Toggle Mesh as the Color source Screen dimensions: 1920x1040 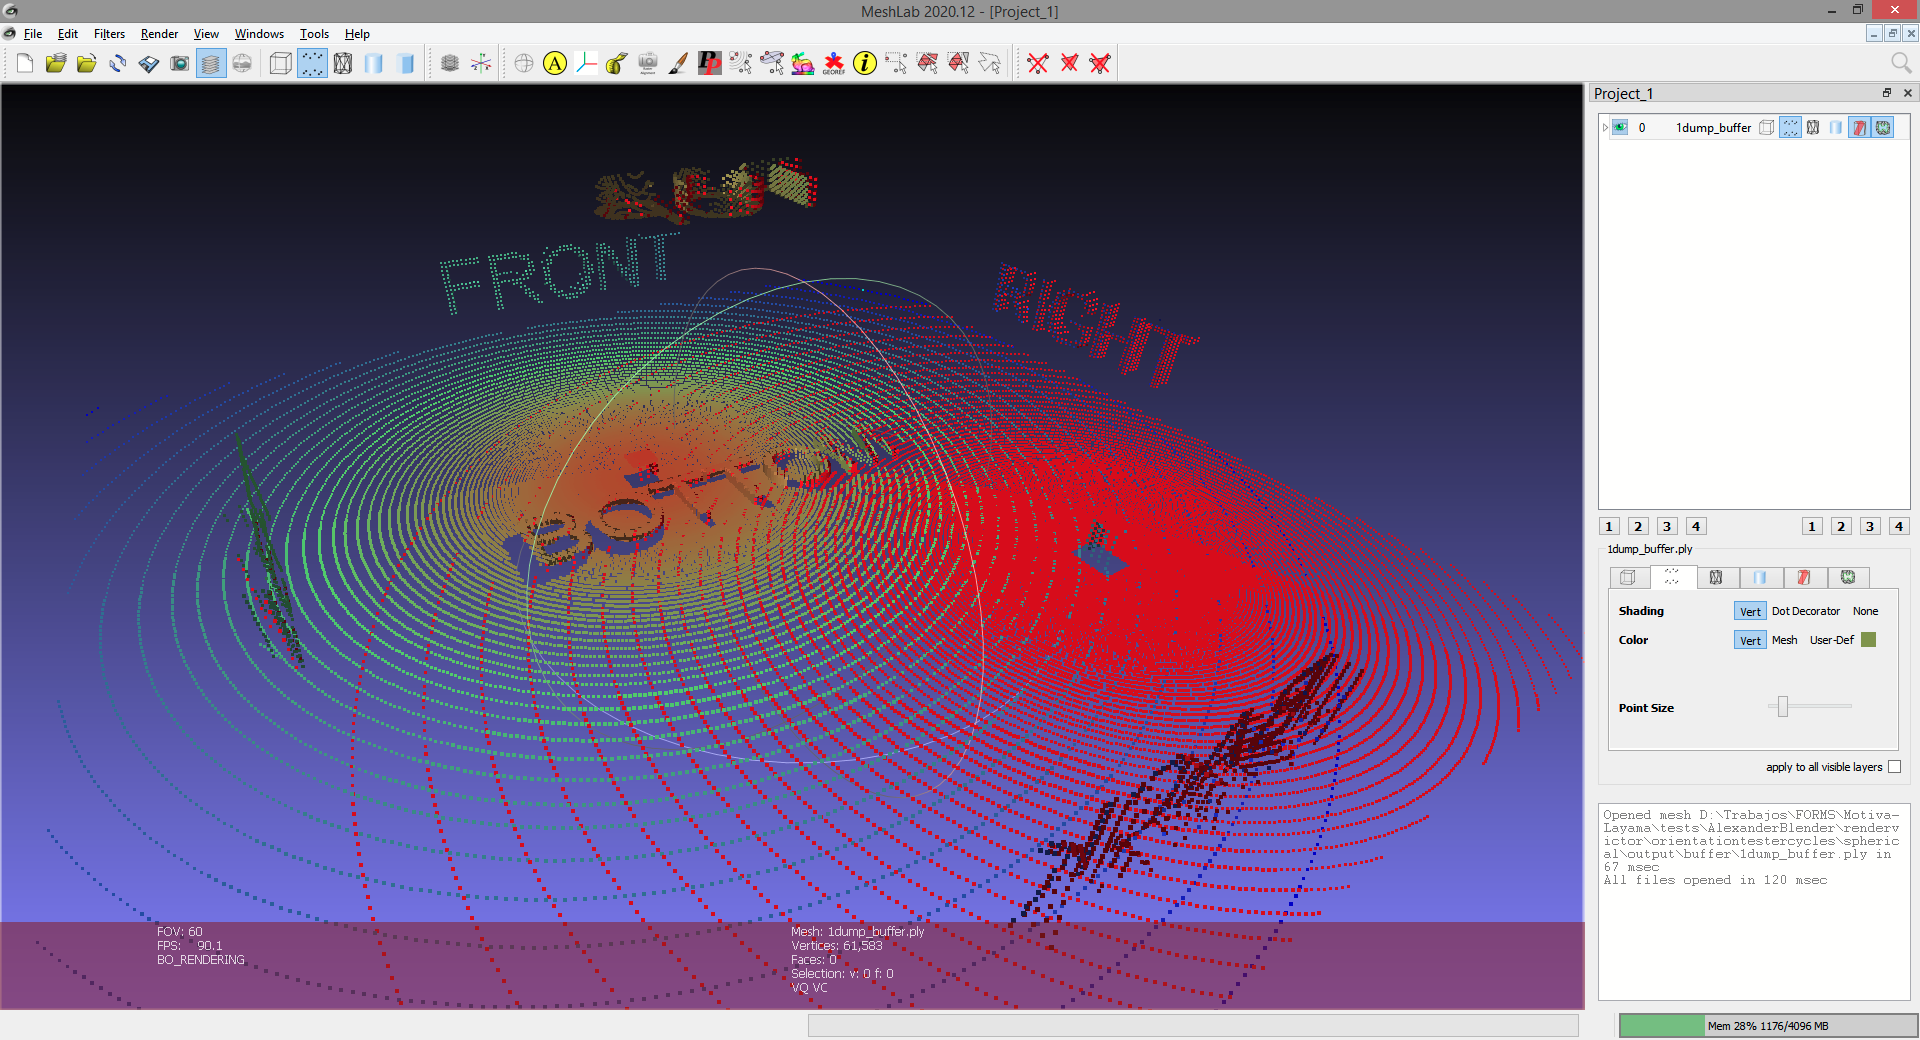pos(1784,640)
